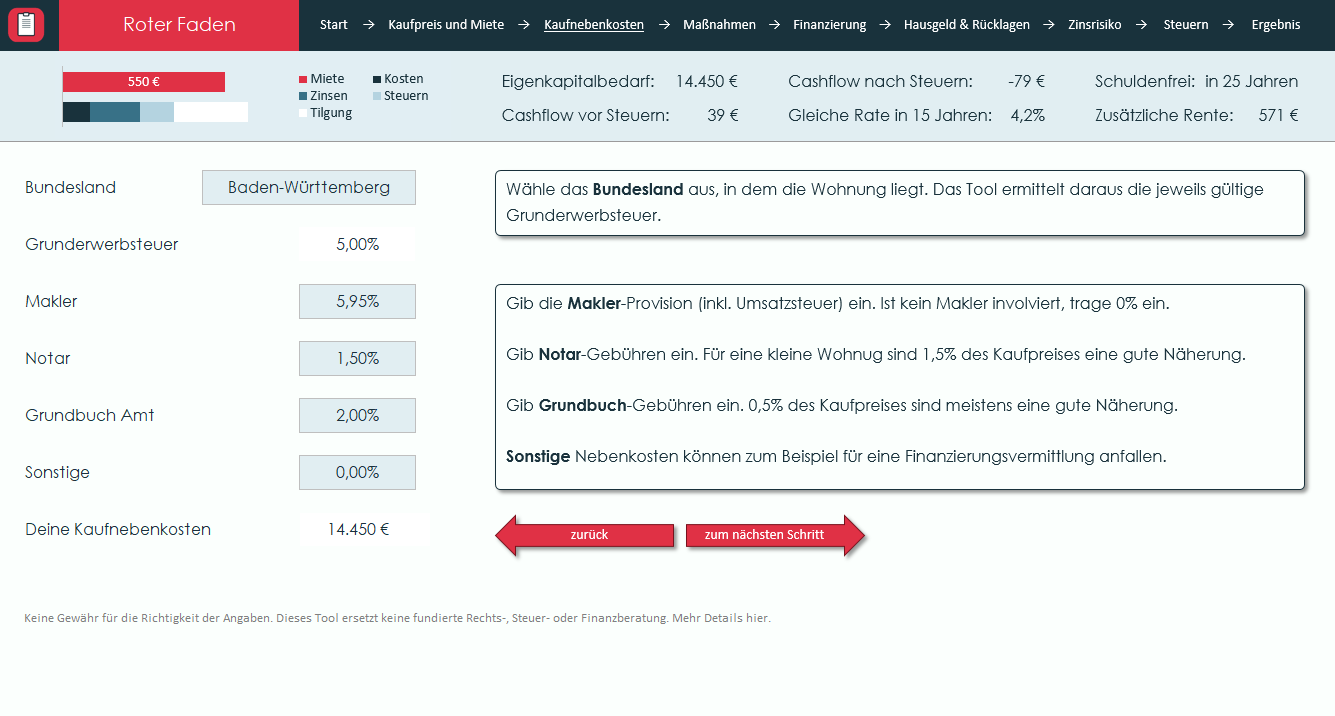Click the Makler percentage input field
The height and width of the screenshot is (716, 1335).
click(x=357, y=302)
